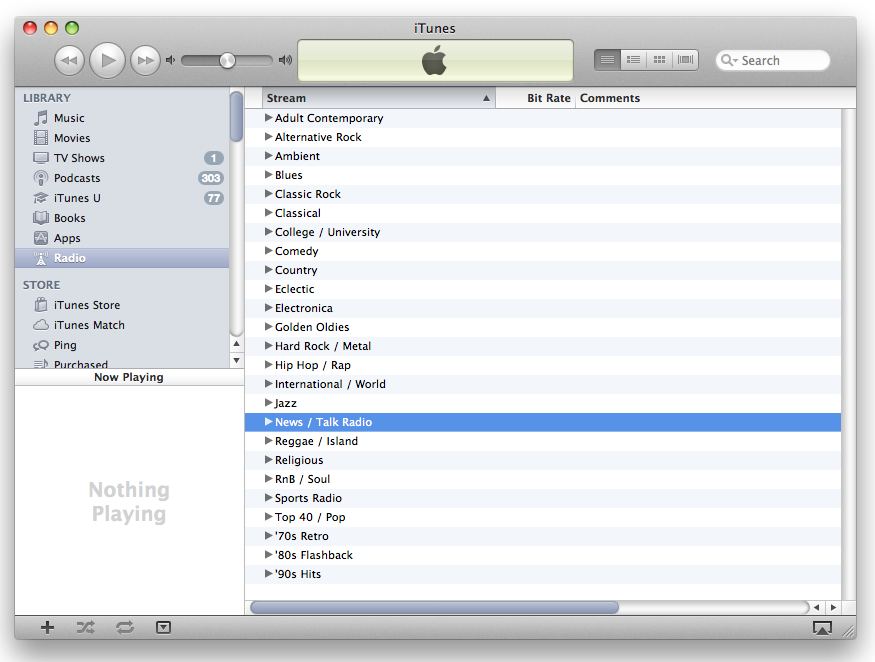
Task: Expand Blues streams
Action: click(268, 175)
